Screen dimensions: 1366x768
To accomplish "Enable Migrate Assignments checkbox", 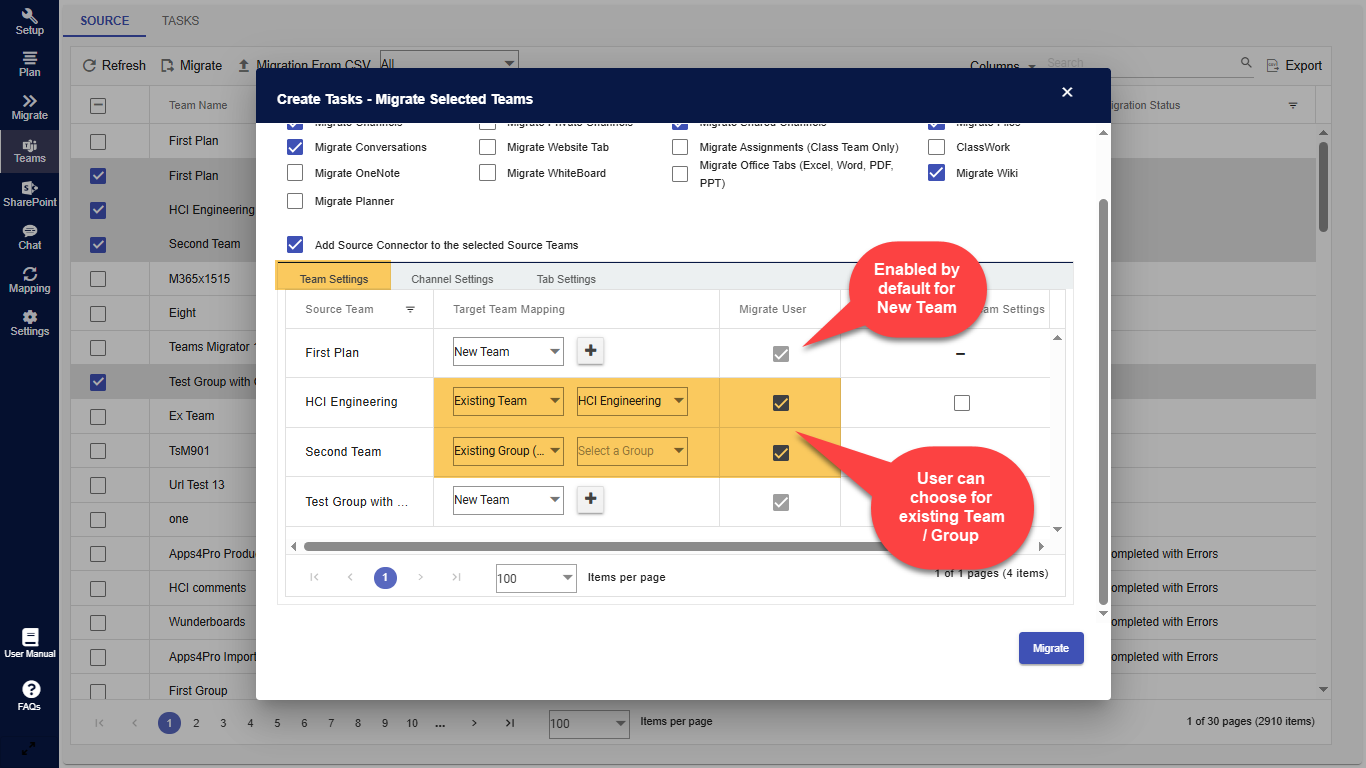I will coord(680,147).
